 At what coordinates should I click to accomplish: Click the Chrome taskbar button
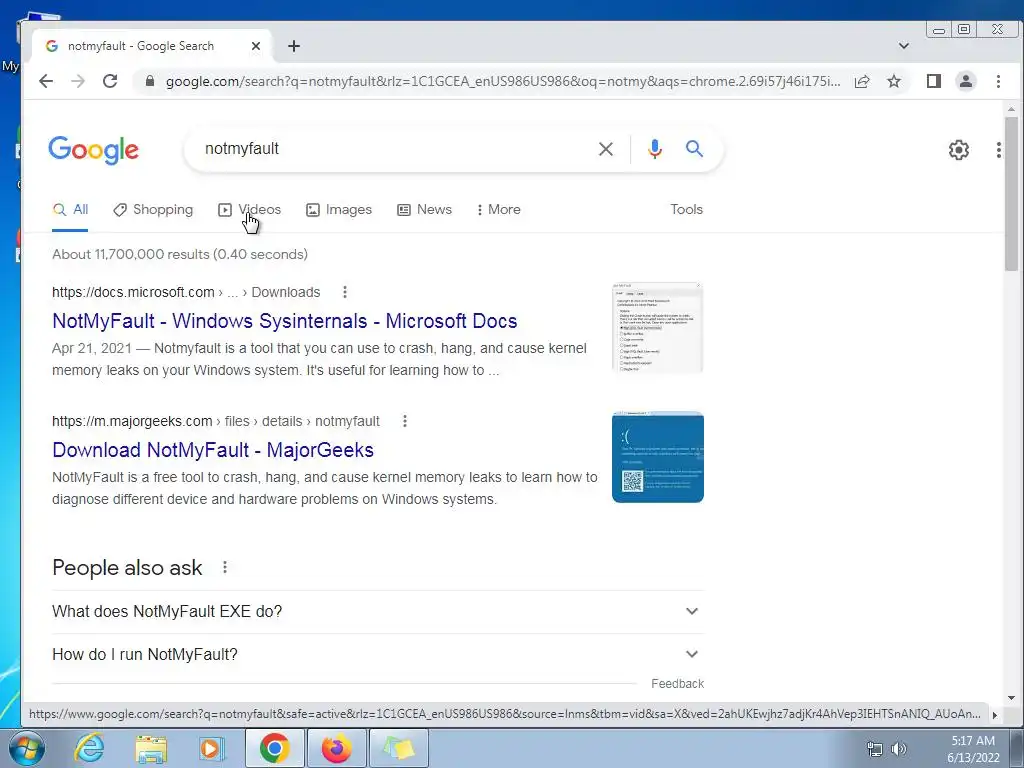point(274,748)
